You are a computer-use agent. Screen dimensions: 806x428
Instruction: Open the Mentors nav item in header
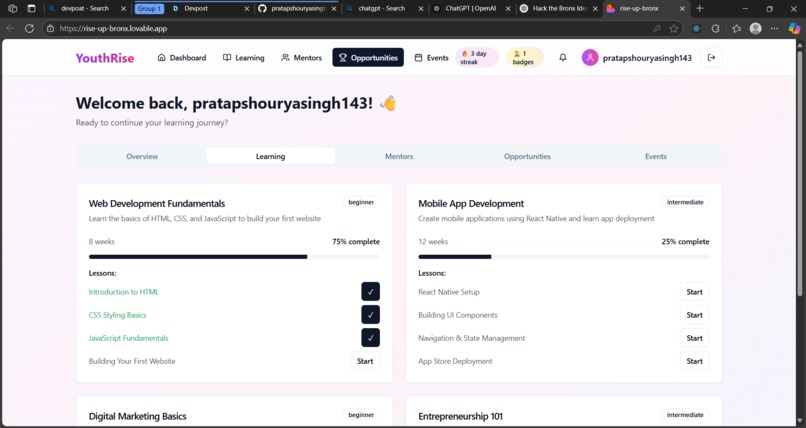[301, 58]
